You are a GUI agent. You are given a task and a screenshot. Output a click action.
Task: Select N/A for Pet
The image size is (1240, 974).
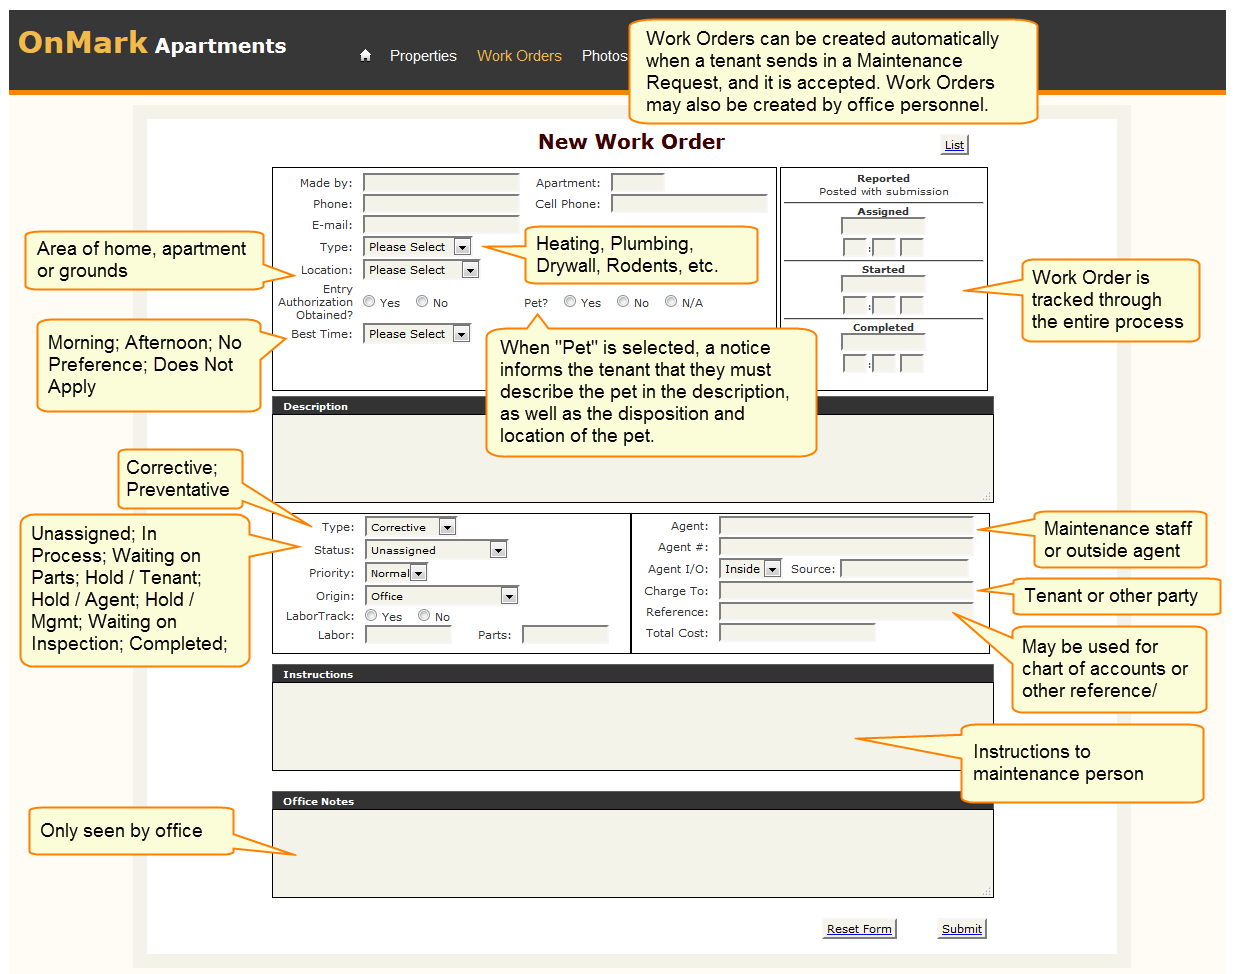671,302
